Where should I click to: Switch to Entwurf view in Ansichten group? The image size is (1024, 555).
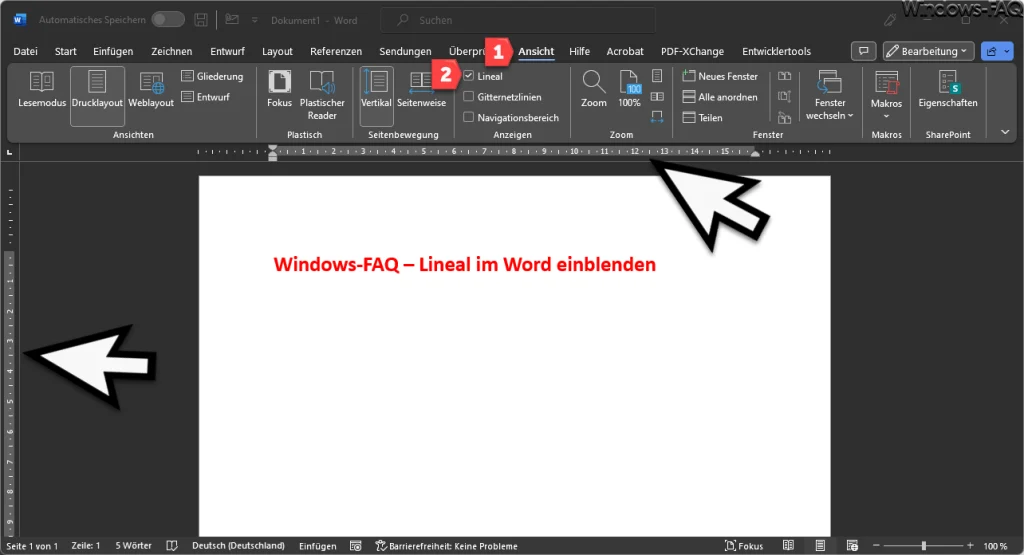pyautogui.click(x=206, y=97)
